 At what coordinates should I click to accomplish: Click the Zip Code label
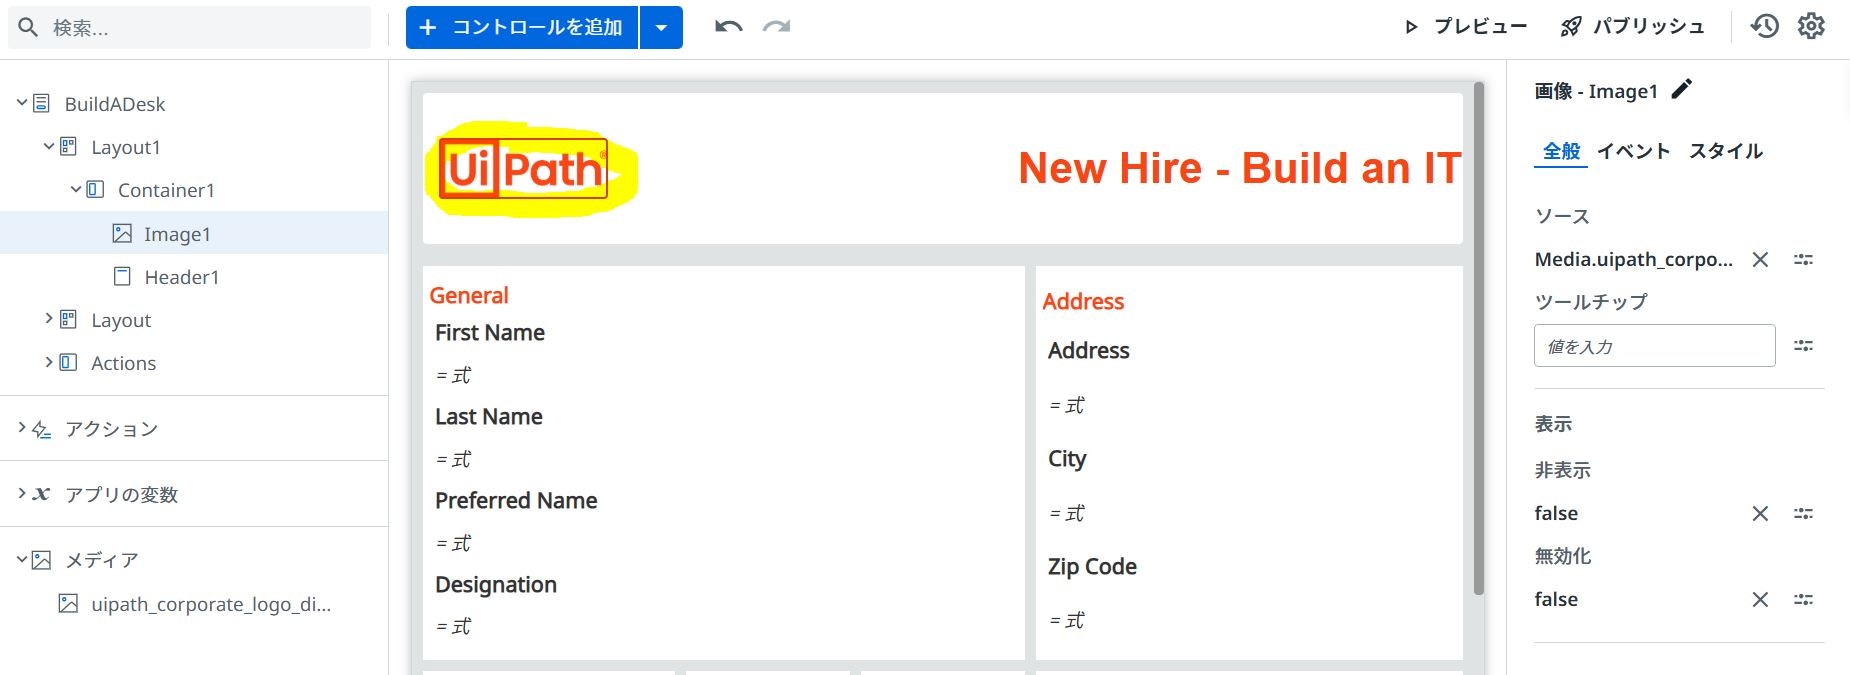point(1092,567)
